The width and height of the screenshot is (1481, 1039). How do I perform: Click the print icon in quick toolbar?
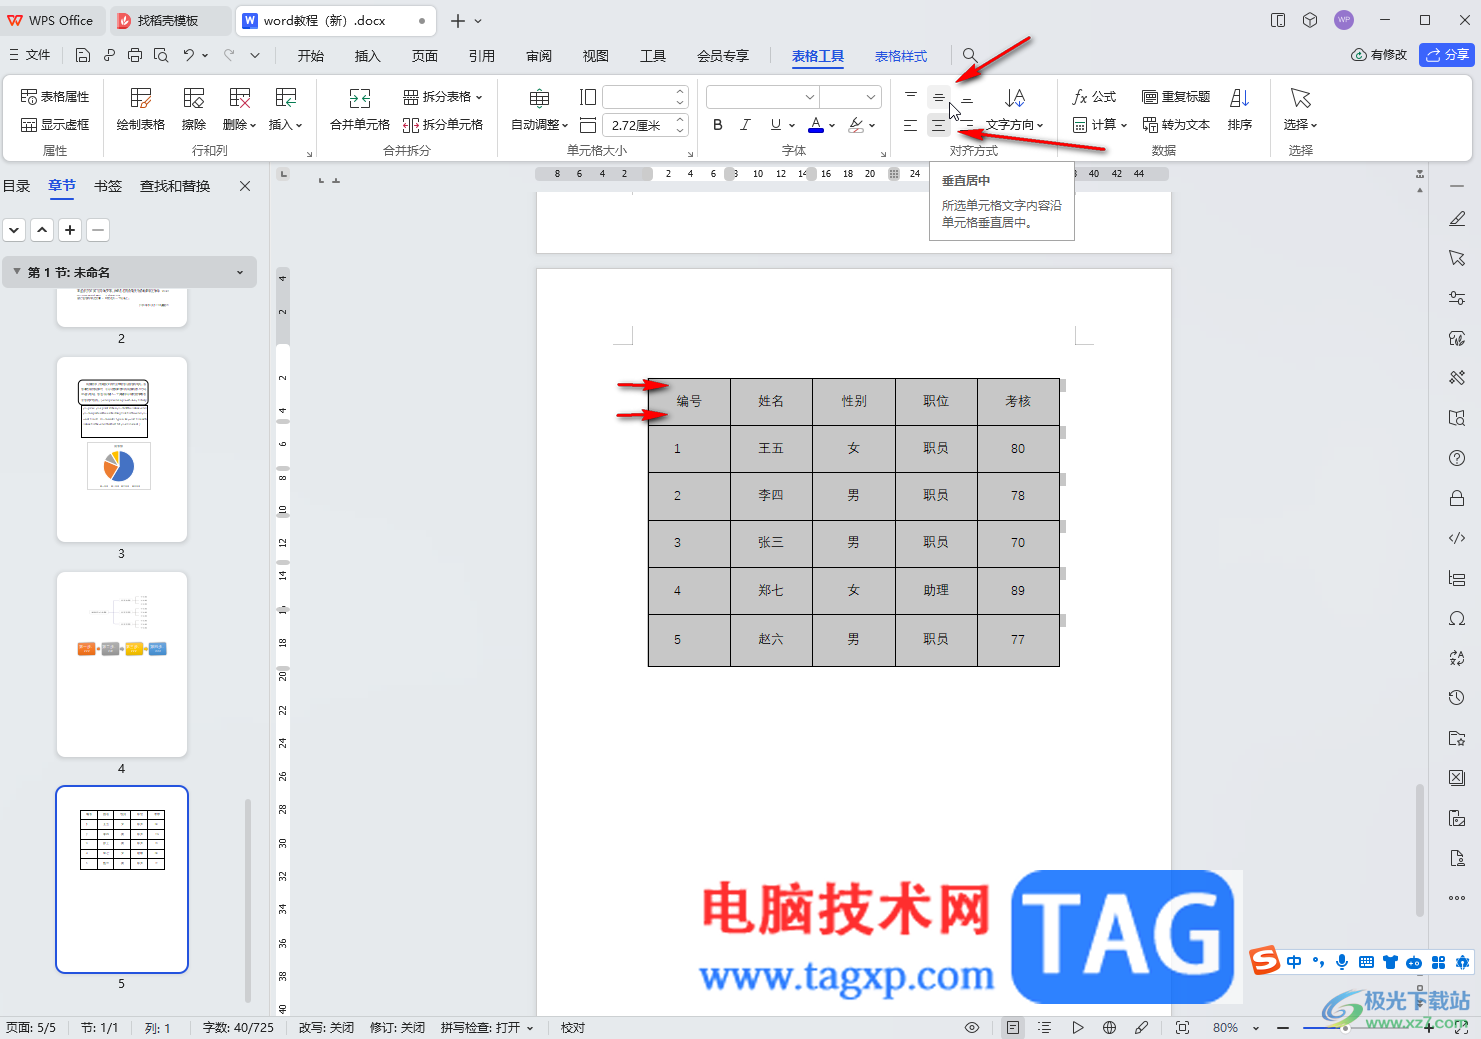[x=135, y=55]
